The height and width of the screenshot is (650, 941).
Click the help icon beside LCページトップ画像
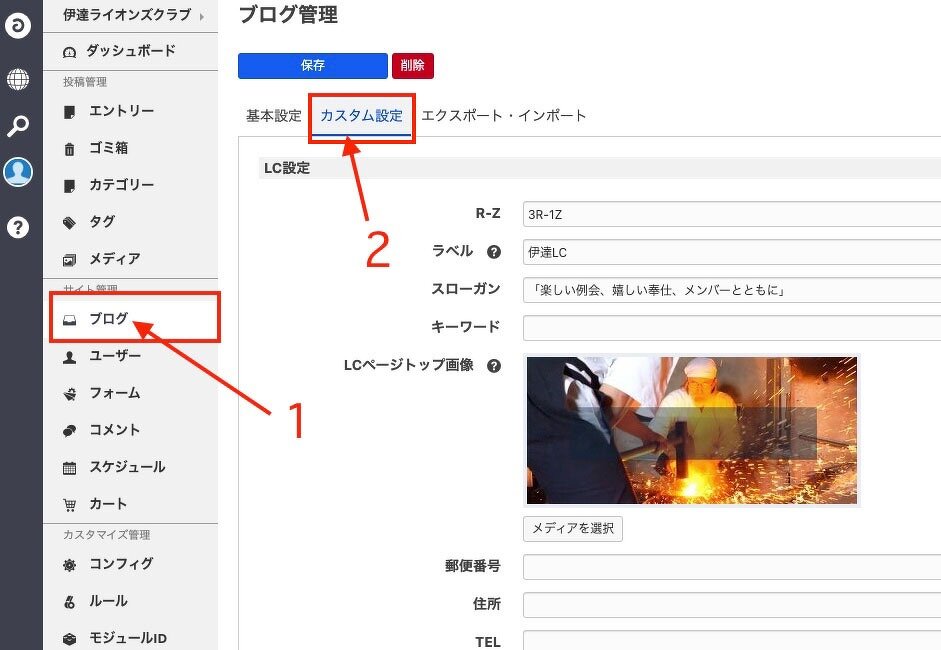click(493, 366)
